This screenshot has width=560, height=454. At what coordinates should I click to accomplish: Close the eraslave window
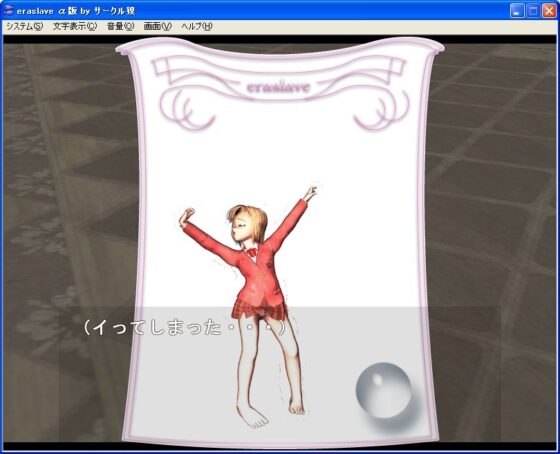pos(549,11)
